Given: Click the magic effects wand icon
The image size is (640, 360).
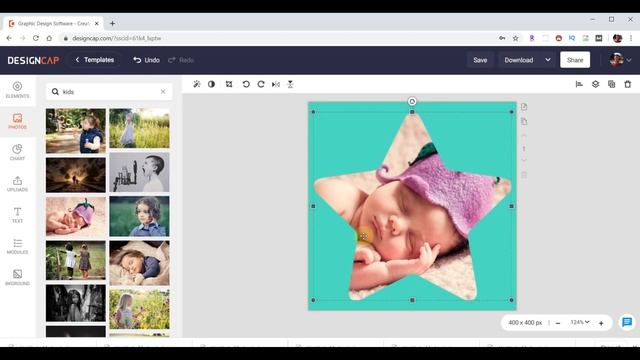Looking at the screenshot, I should pos(197,84).
